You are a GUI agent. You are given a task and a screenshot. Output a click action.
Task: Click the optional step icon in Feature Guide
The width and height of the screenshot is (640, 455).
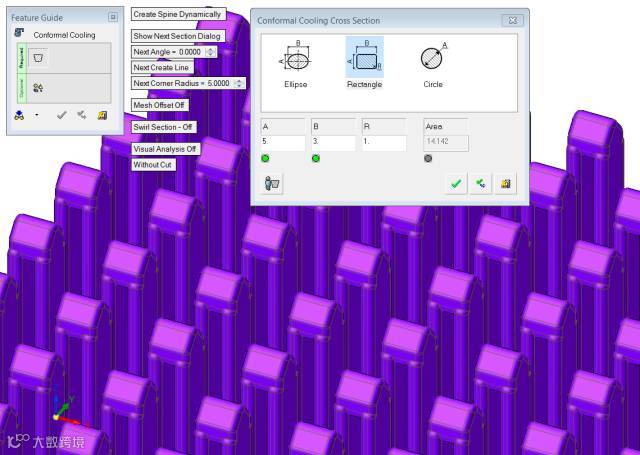38,88
